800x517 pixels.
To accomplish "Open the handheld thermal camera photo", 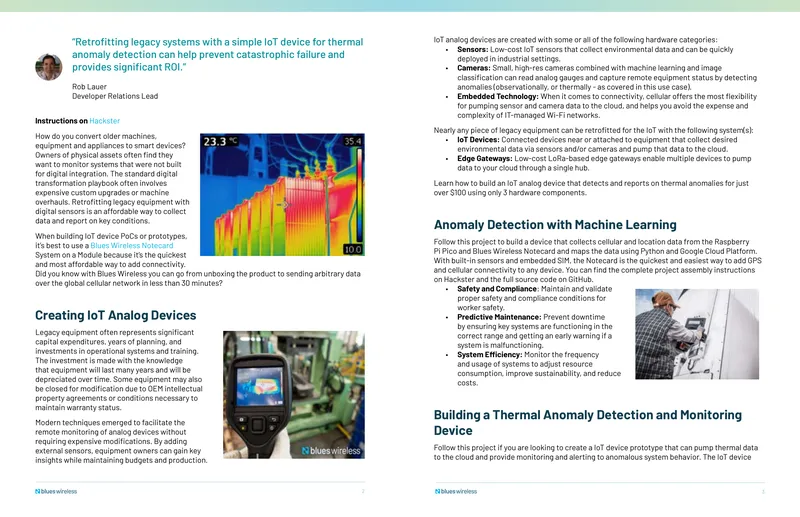I will (294, 395).
